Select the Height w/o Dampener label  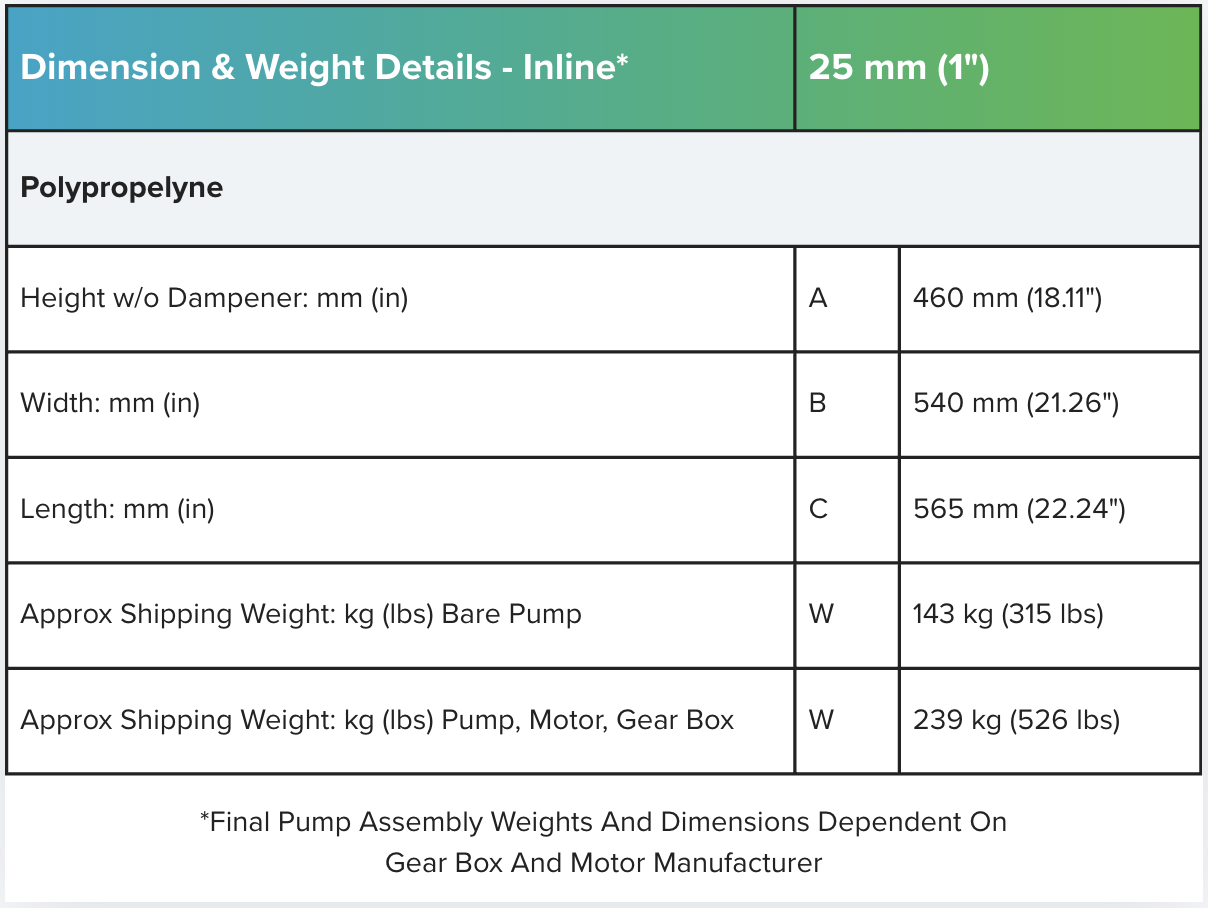coord(214,298)
